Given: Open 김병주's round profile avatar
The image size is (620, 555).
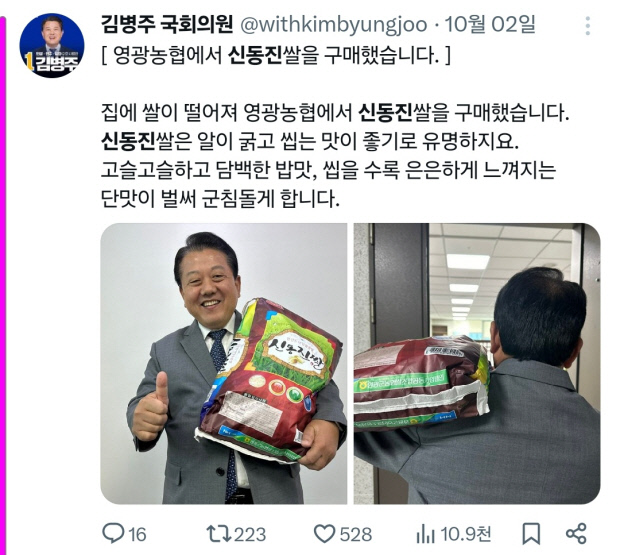Looking at the screenshot, I should pyautogui.click(x=52, y=45).
